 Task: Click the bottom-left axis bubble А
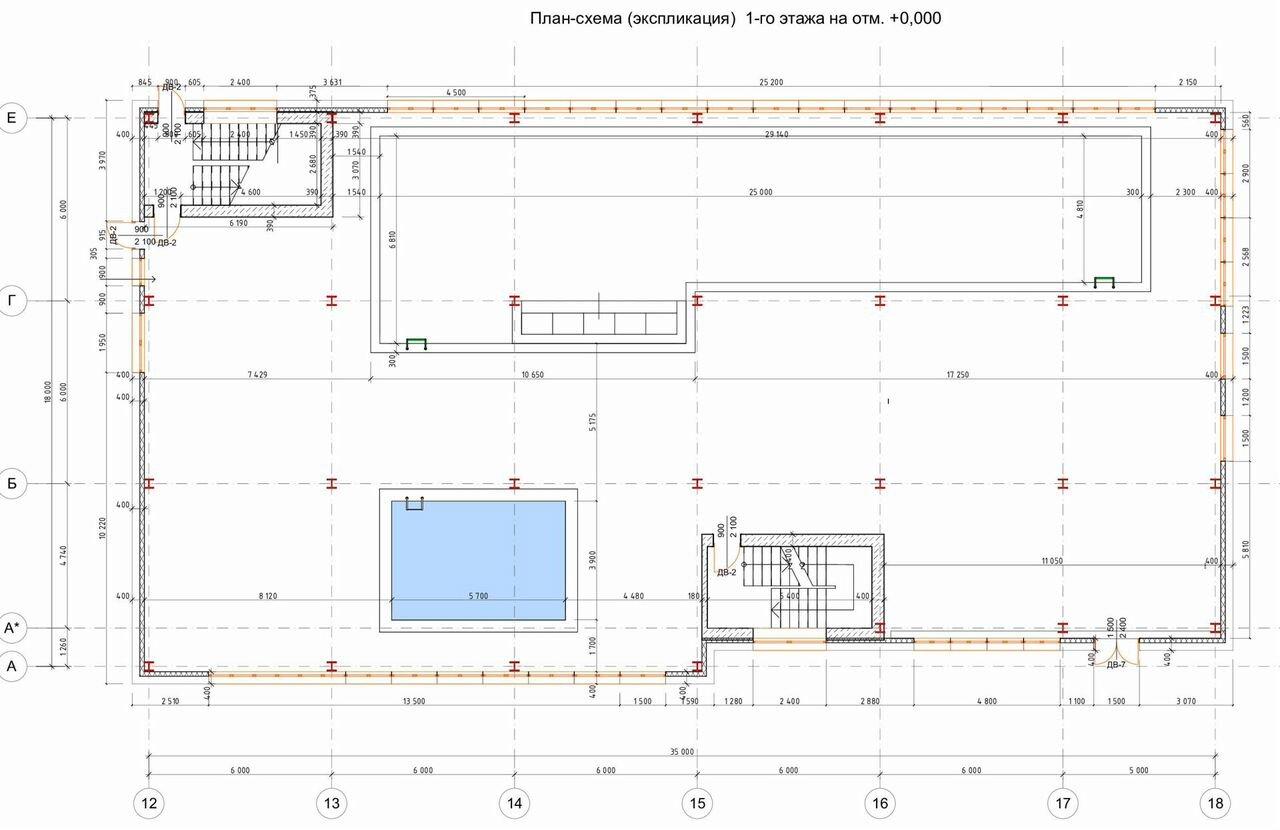tap(12, 666)
